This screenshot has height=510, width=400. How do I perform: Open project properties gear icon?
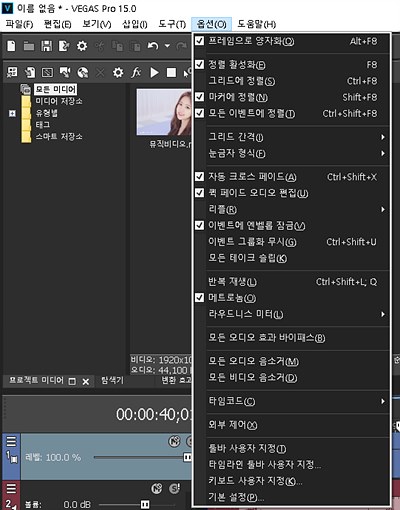[82, 46]
